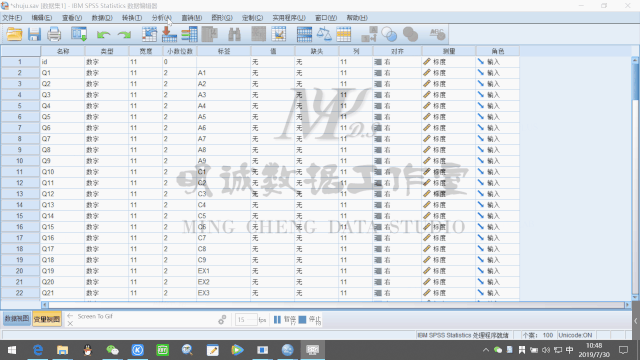Open the 转换(T) menu

coord(132,18)
